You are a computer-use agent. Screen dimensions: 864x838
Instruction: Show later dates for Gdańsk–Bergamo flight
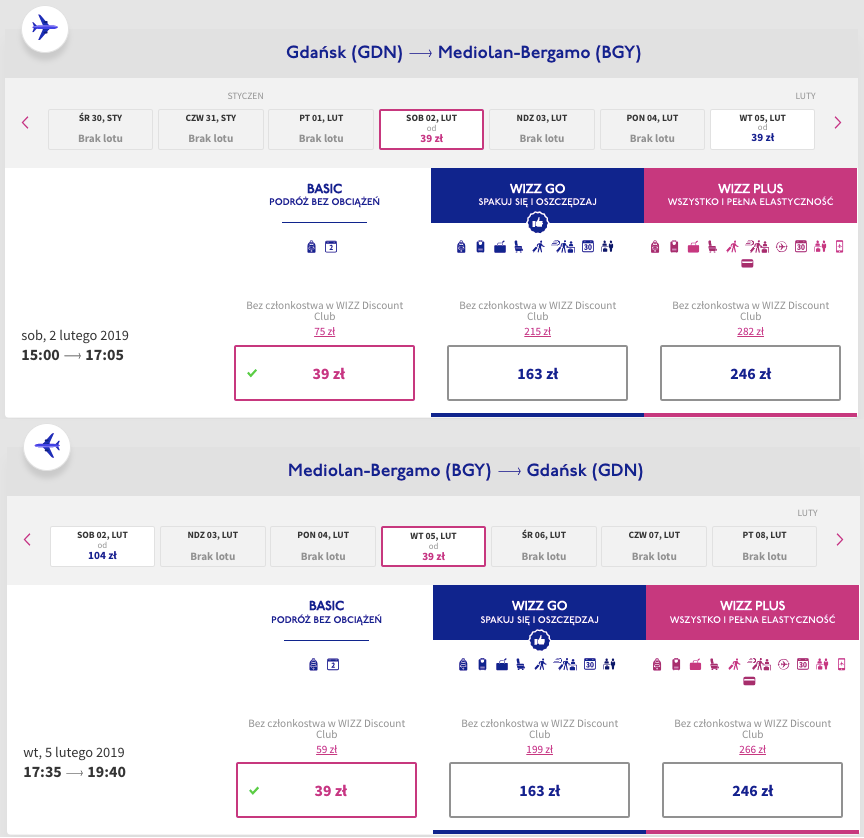click(838, 123)
